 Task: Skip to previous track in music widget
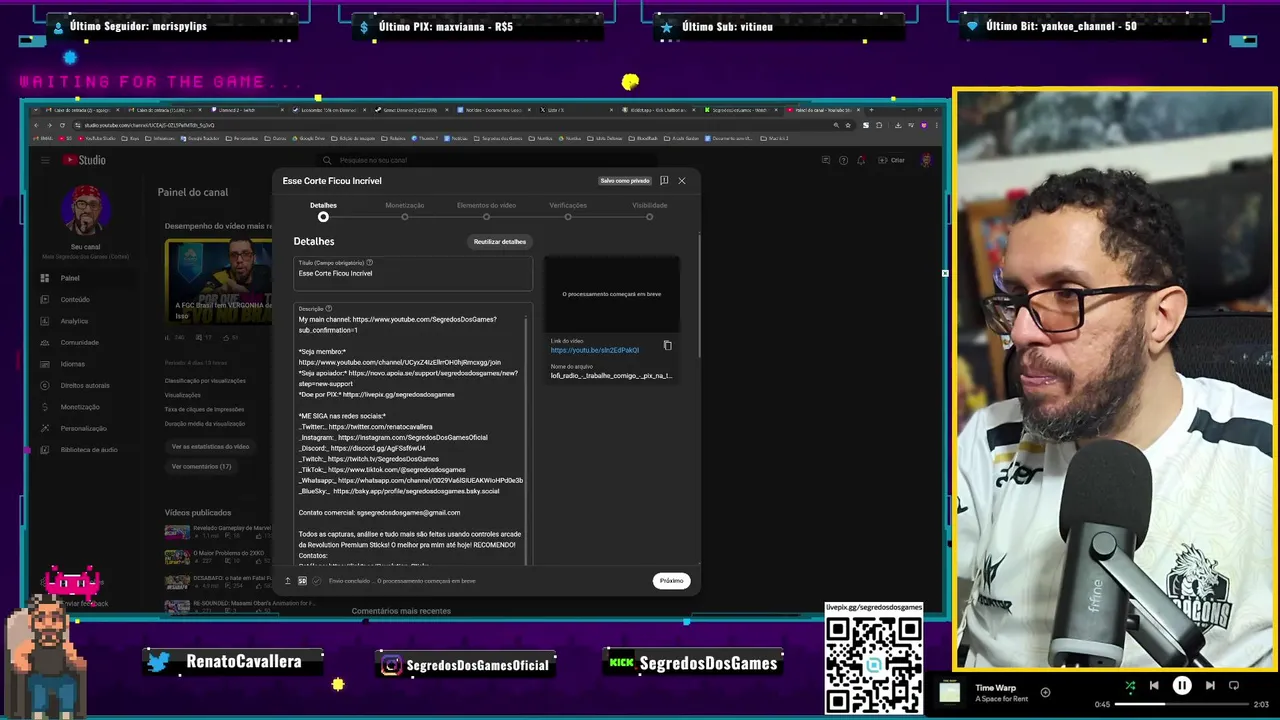pos(1154,686)
